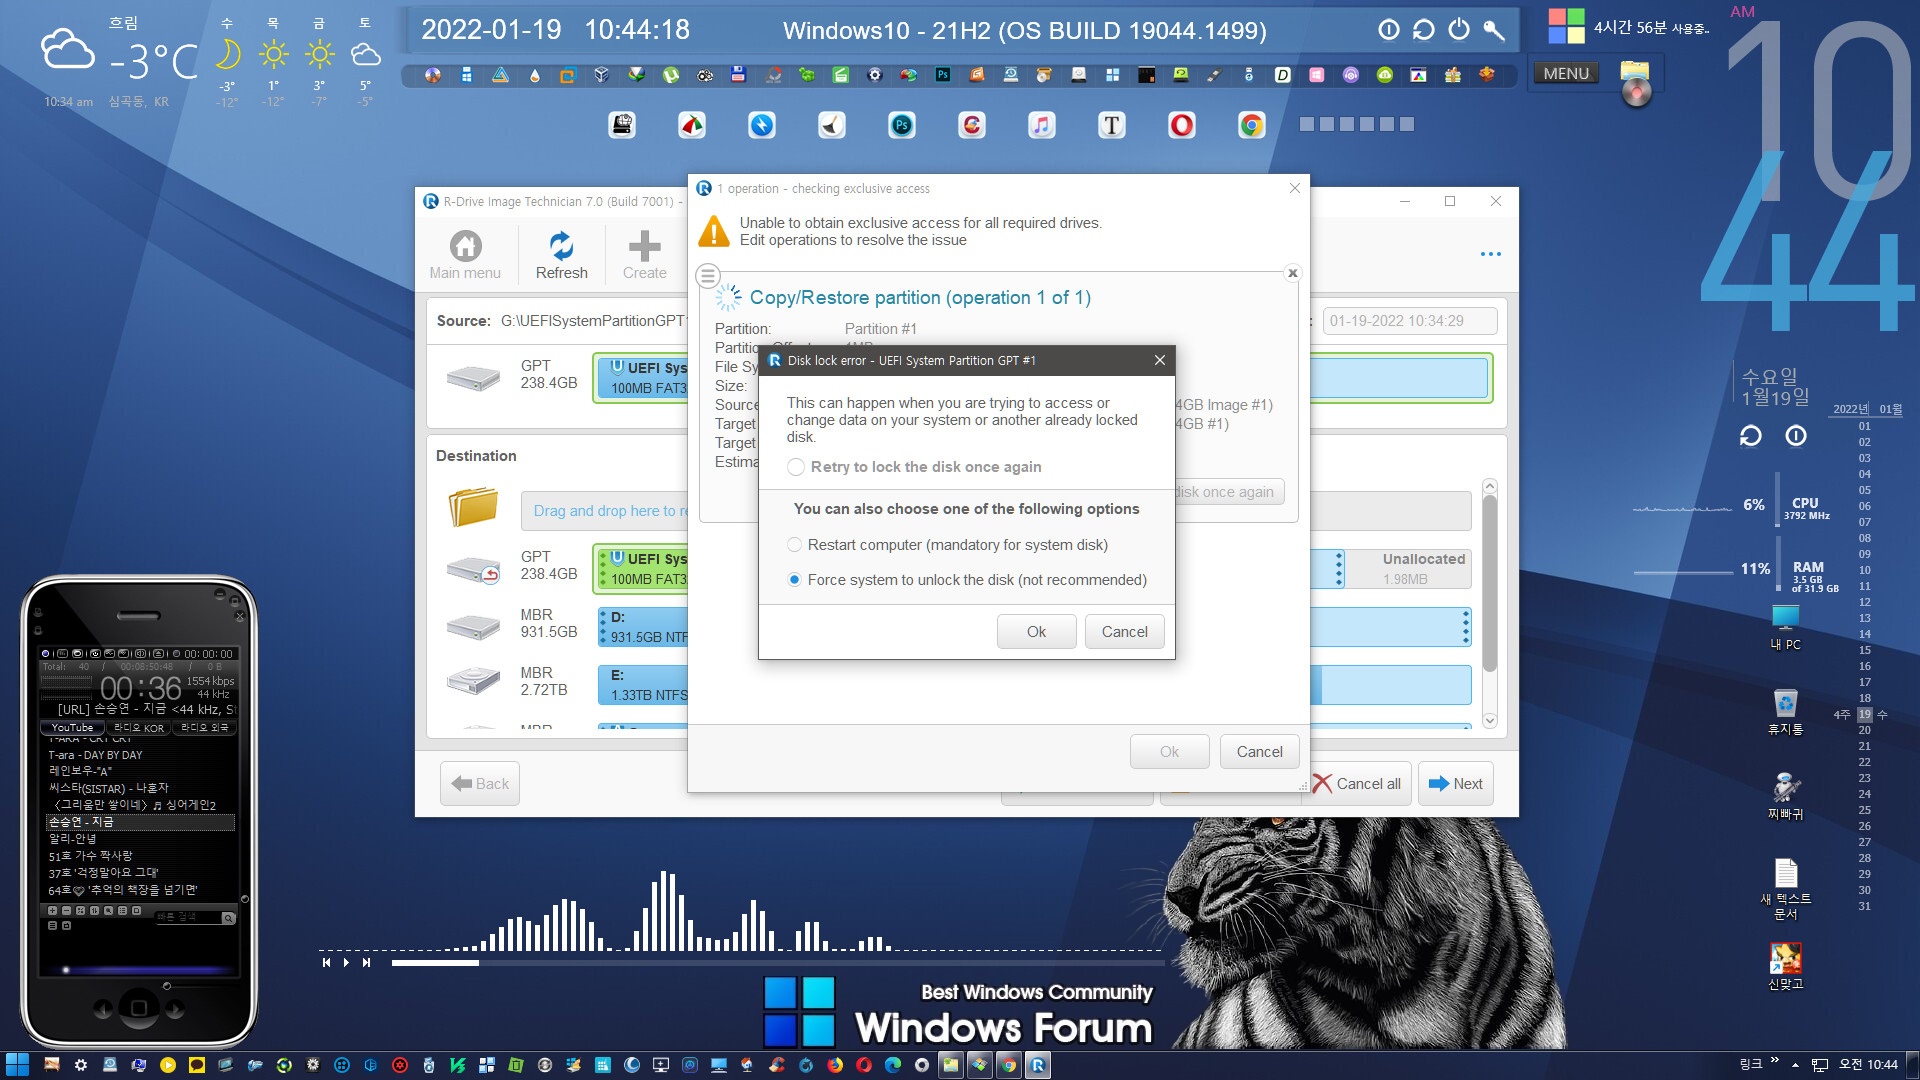This screenshot has width=1920, height=1080.
Task: Select Restart computer option
Action: click(794, 545)
